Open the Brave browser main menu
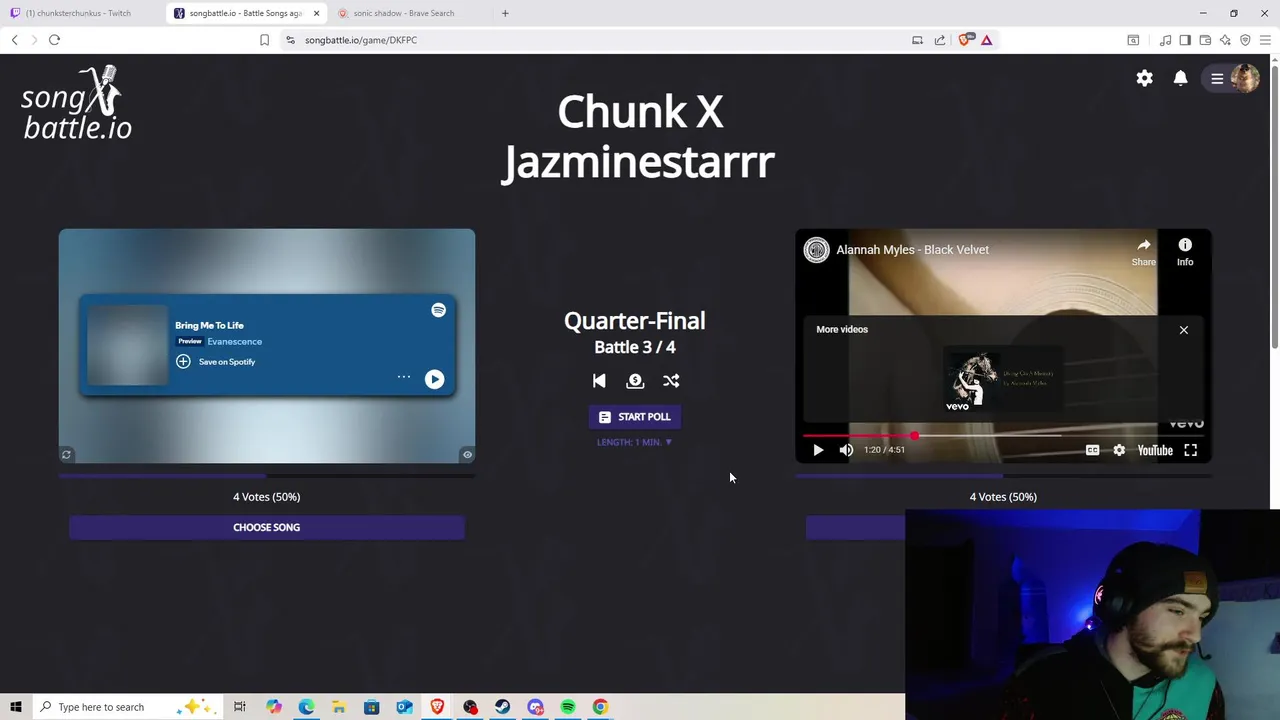Image resolution: width=1280 pixels, height=720 pixels. click(1265, 40)
